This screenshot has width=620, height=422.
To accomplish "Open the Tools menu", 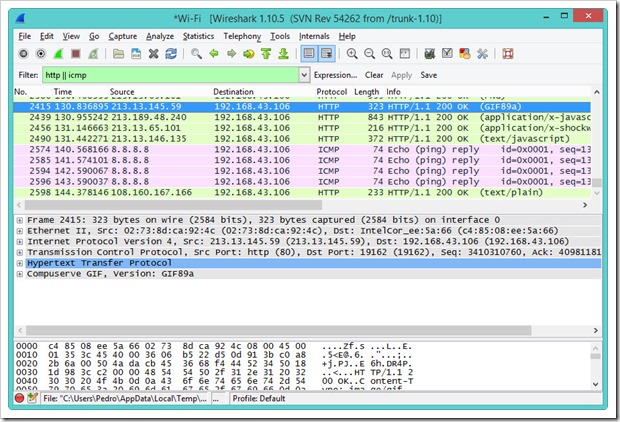I will coord(280,36).
